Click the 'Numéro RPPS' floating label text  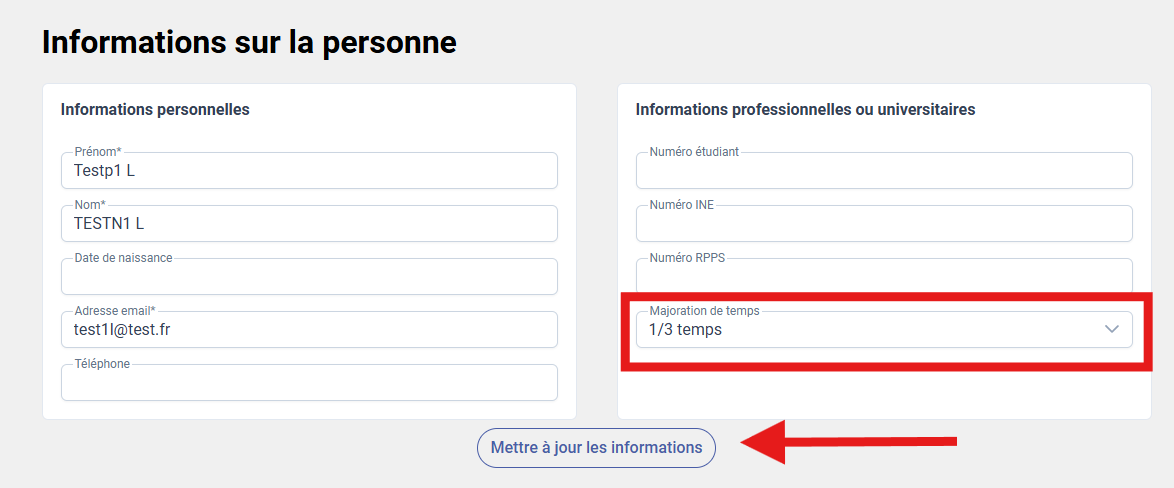(687, 258)
